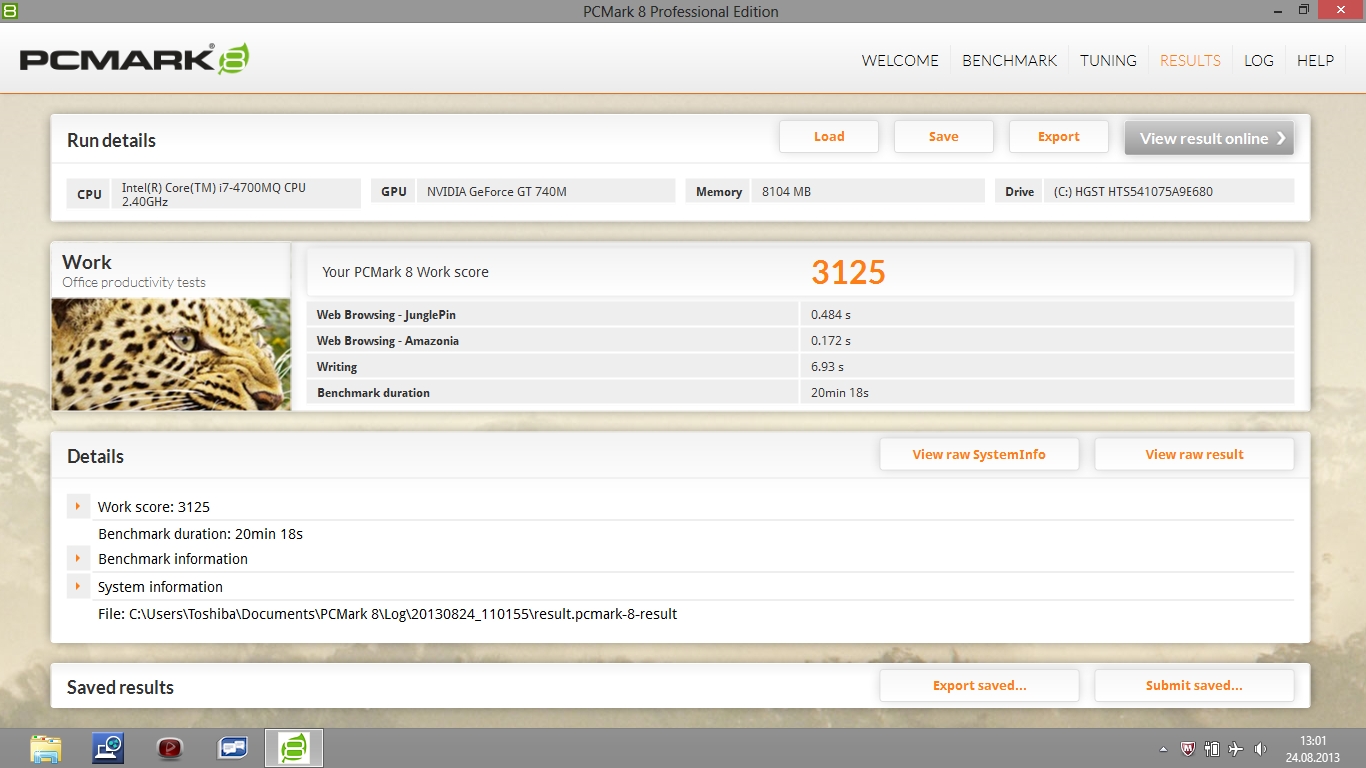Click the Memory value 8104 MB
Image resolution: width=1366 pixels, height=768 pixels.
786,192
